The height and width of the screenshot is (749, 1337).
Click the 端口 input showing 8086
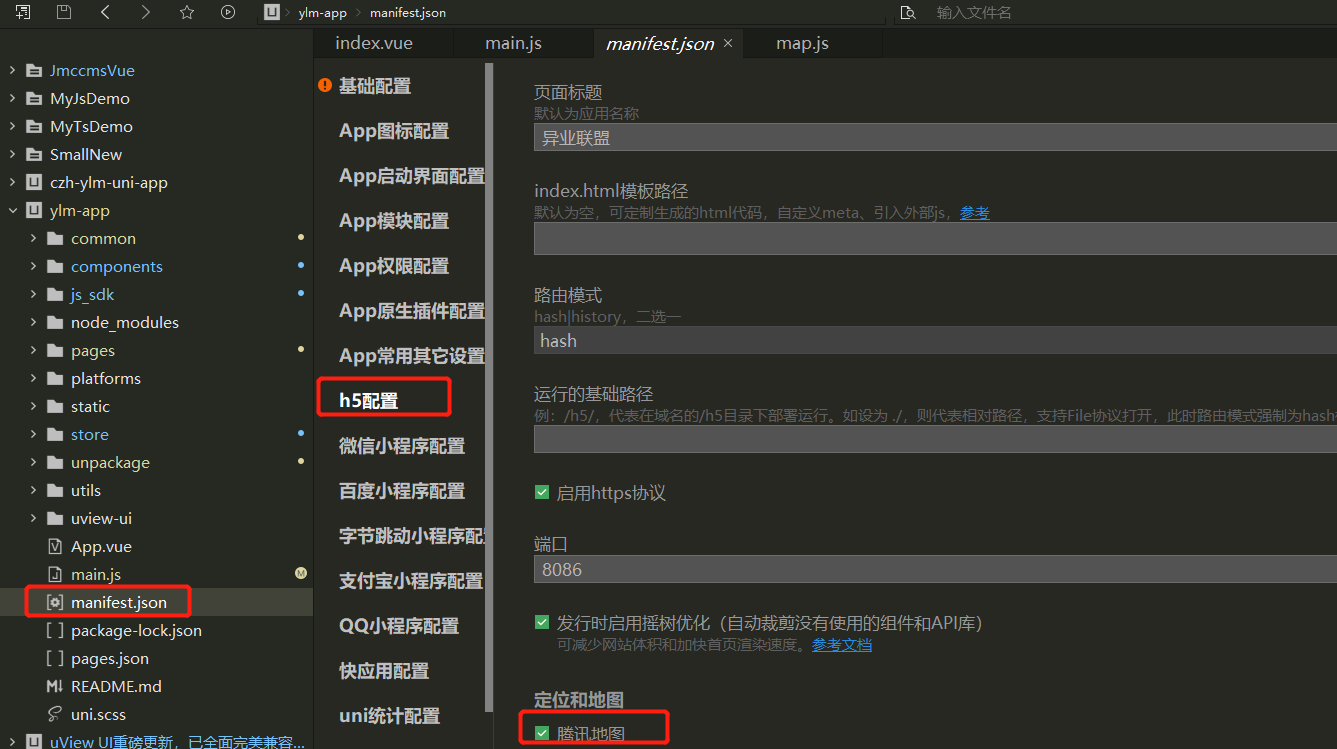(x=935, y=569)
